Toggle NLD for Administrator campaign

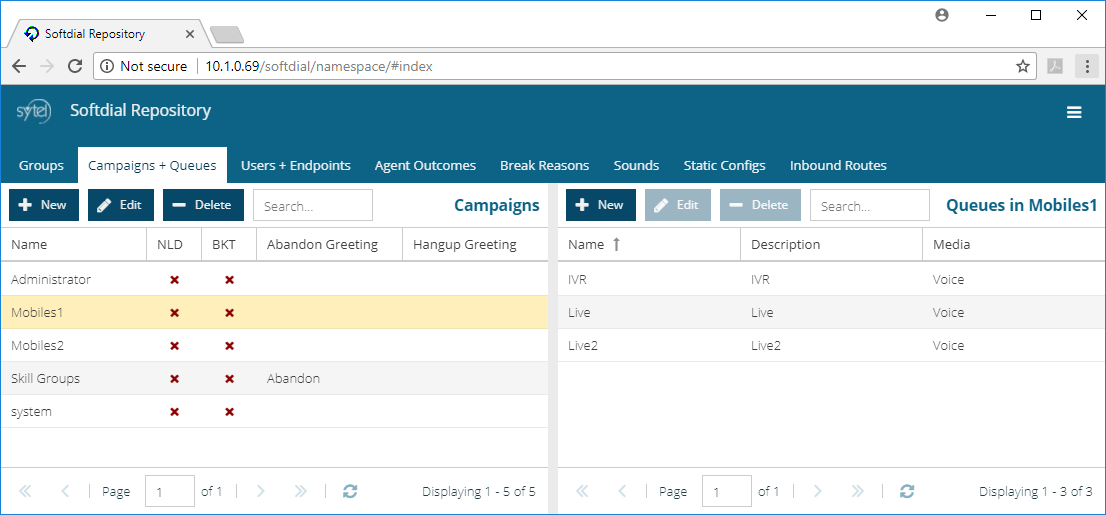tap(174, 279)
